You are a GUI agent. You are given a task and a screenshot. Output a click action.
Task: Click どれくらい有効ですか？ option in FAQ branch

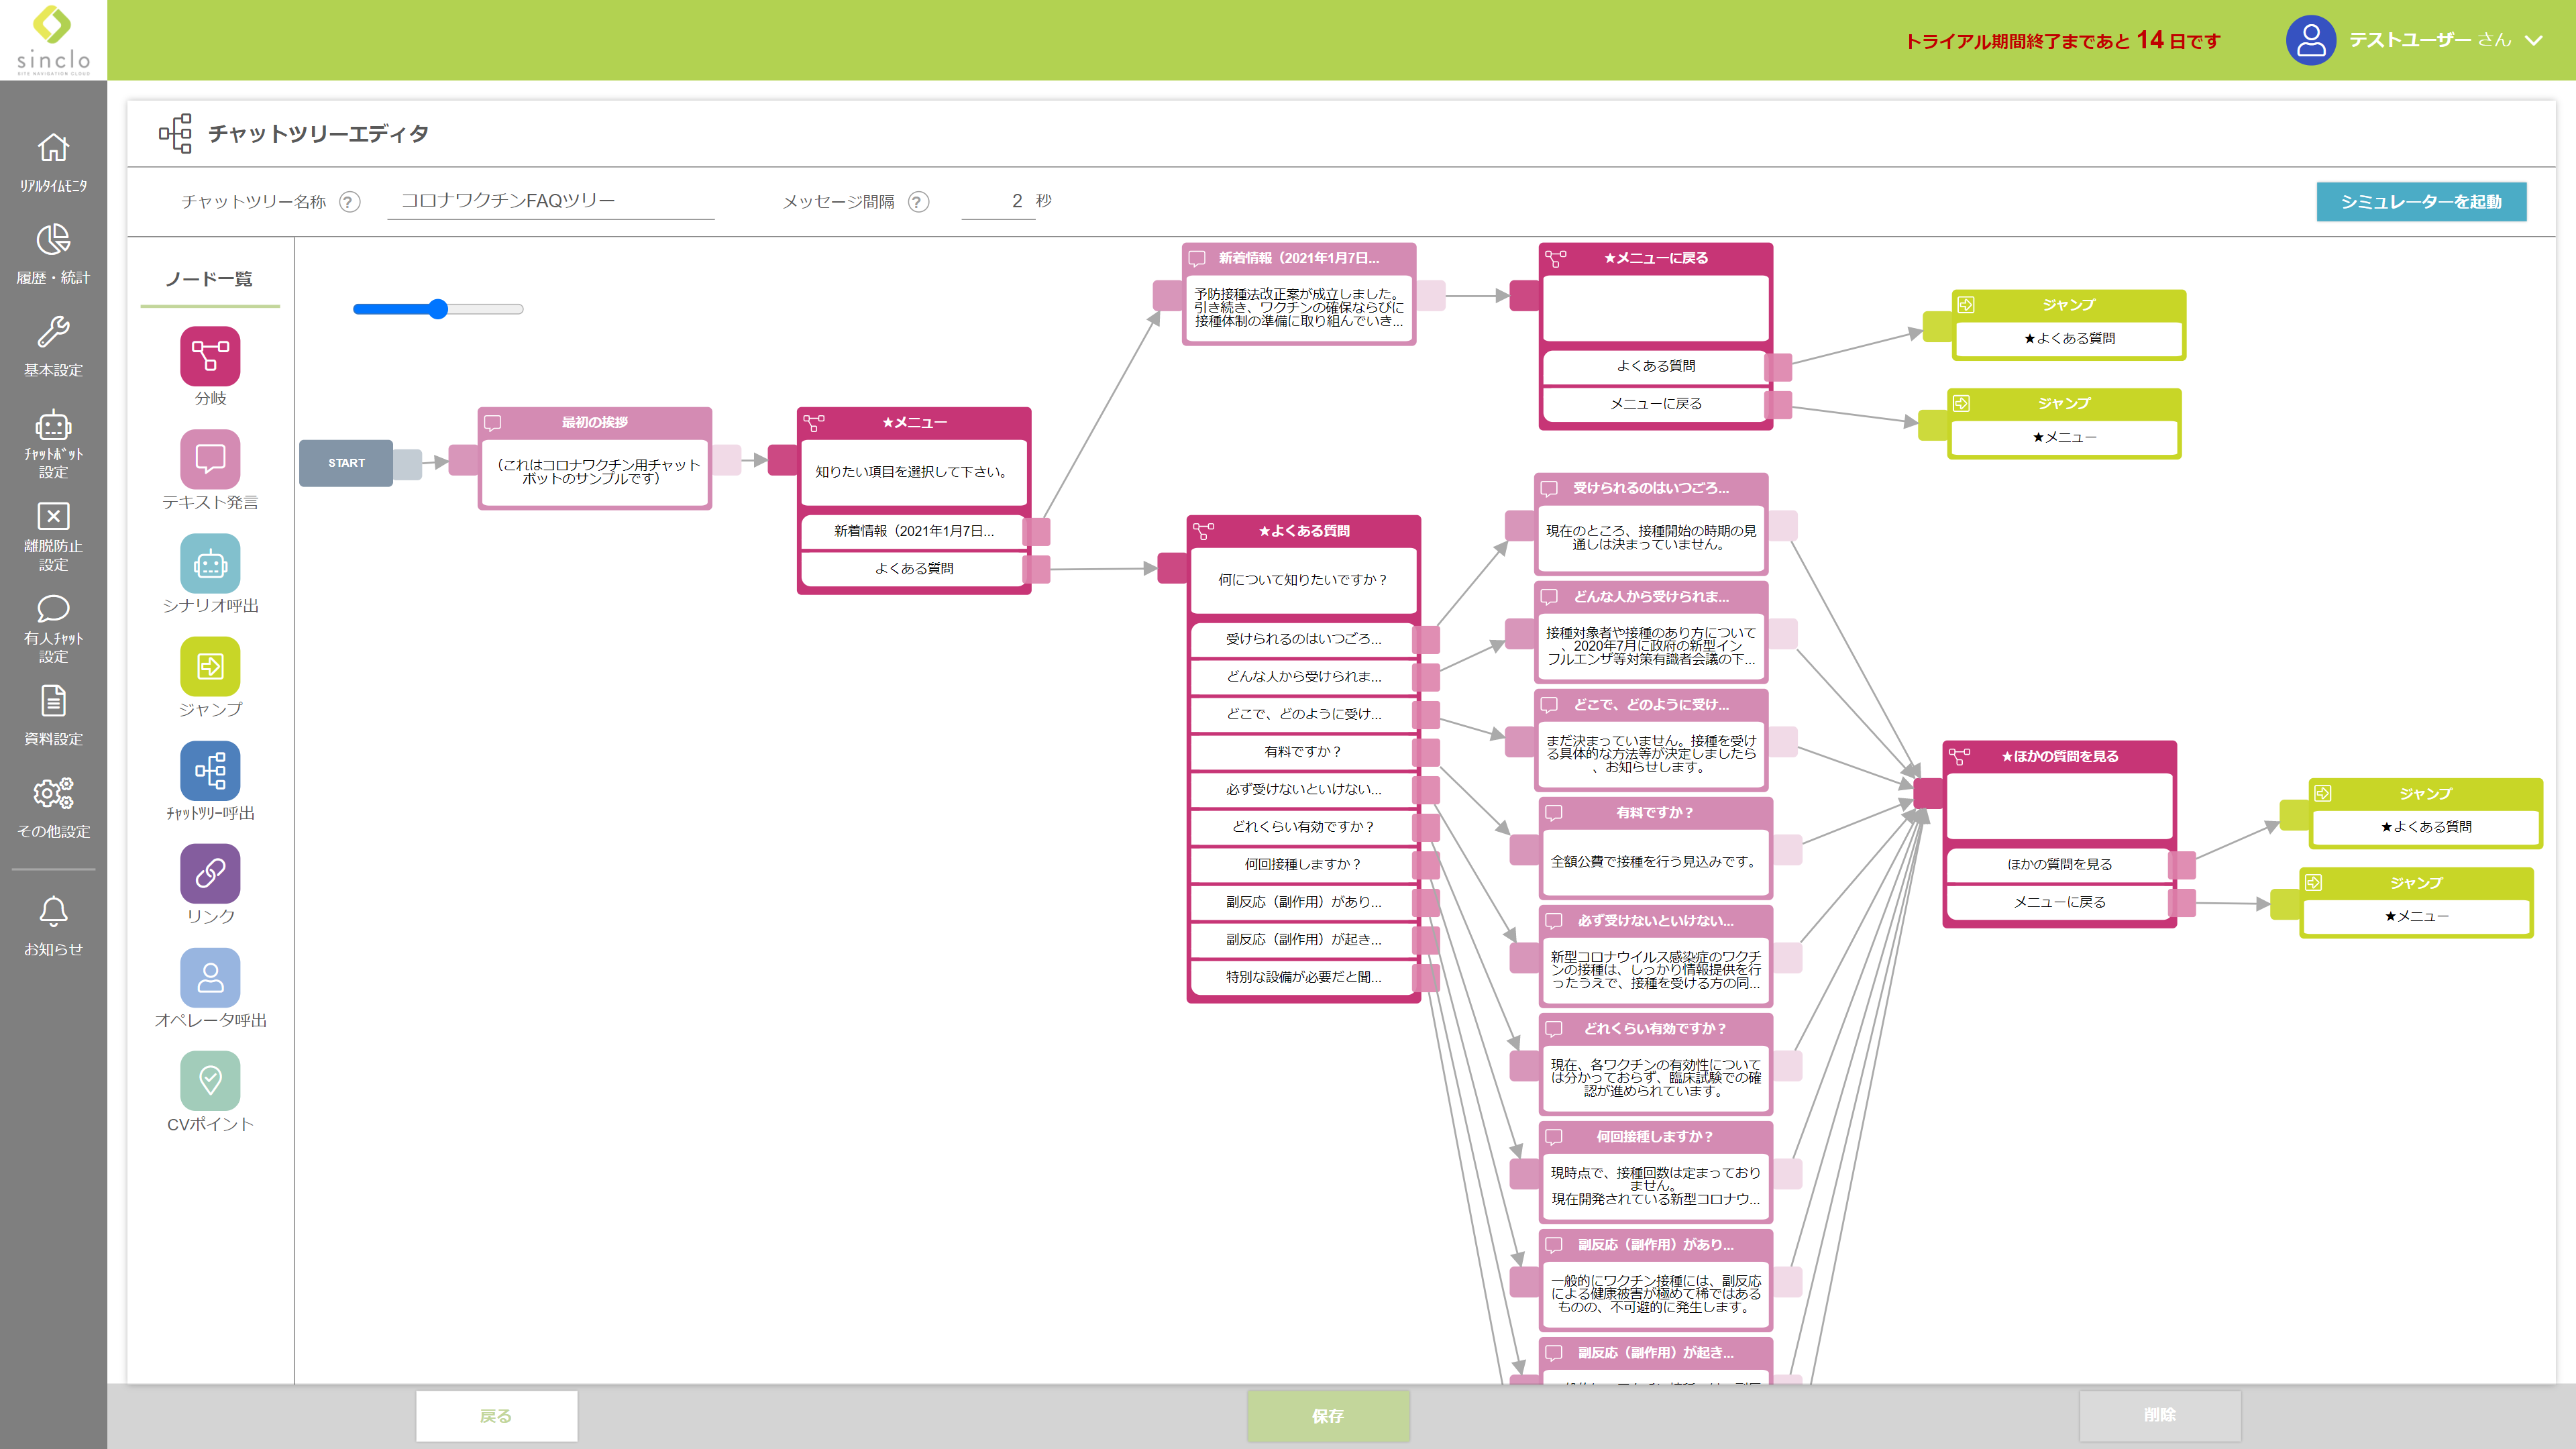(x=1304, y=827)
